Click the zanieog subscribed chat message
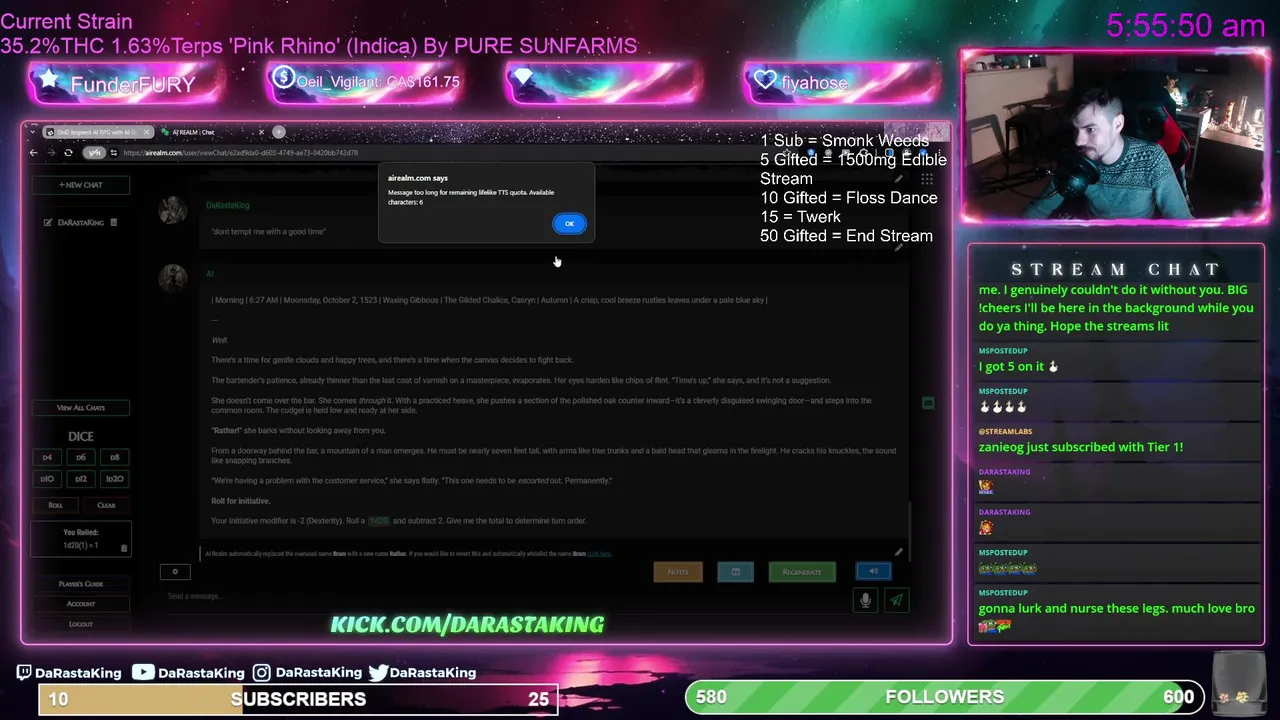Viewport: 1280px width, 720px height. [1081, 447]
